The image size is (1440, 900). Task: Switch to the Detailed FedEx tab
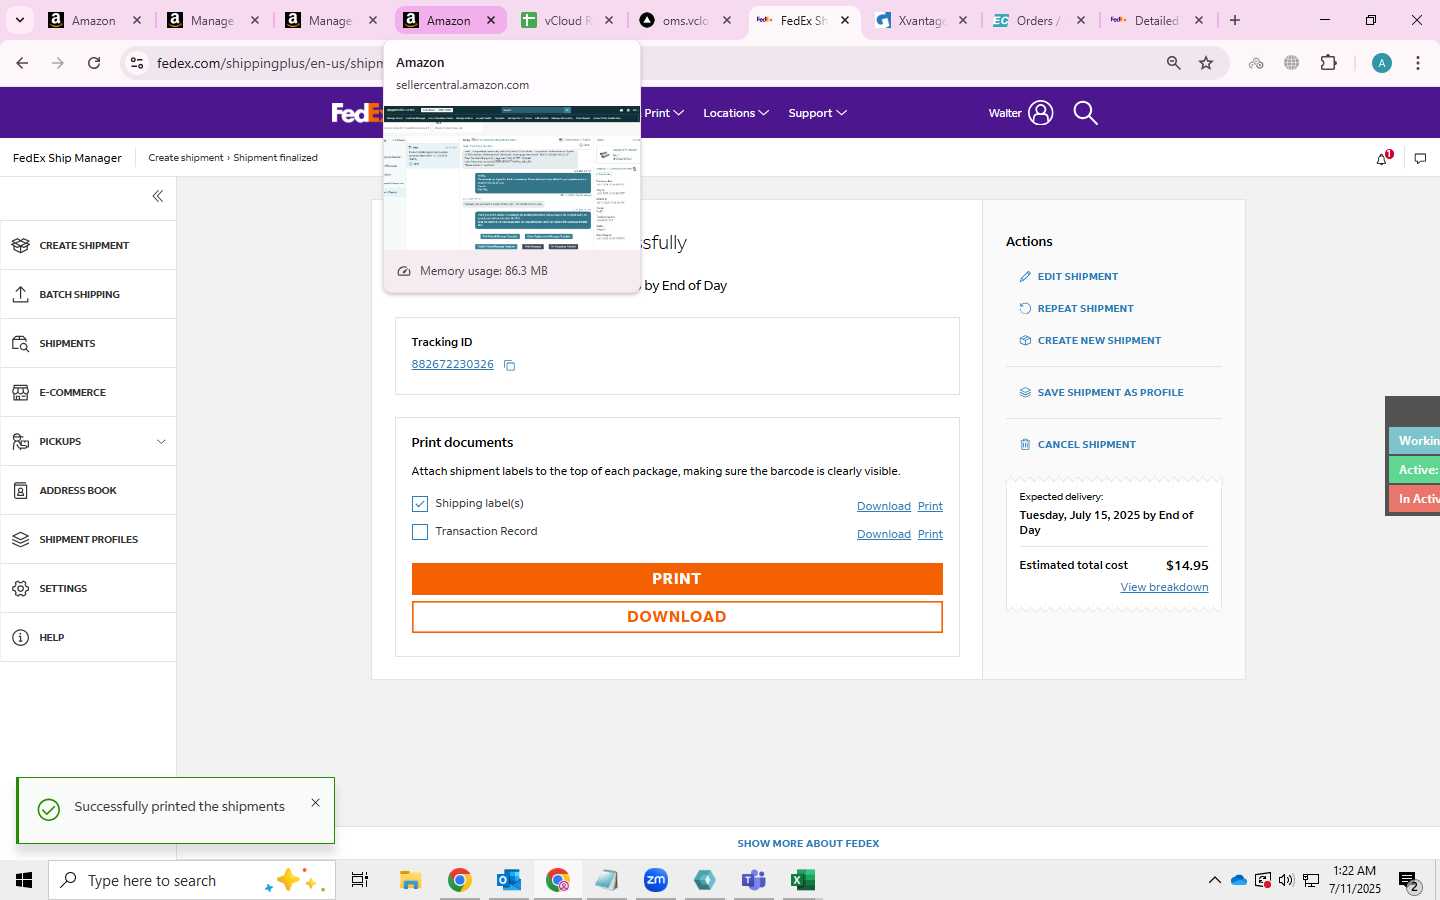point(1158,20)
